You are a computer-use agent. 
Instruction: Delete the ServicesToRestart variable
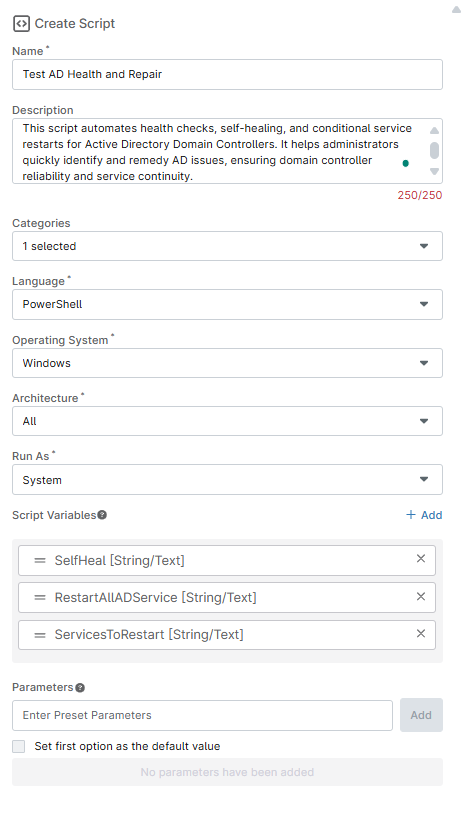coord(421,633)
